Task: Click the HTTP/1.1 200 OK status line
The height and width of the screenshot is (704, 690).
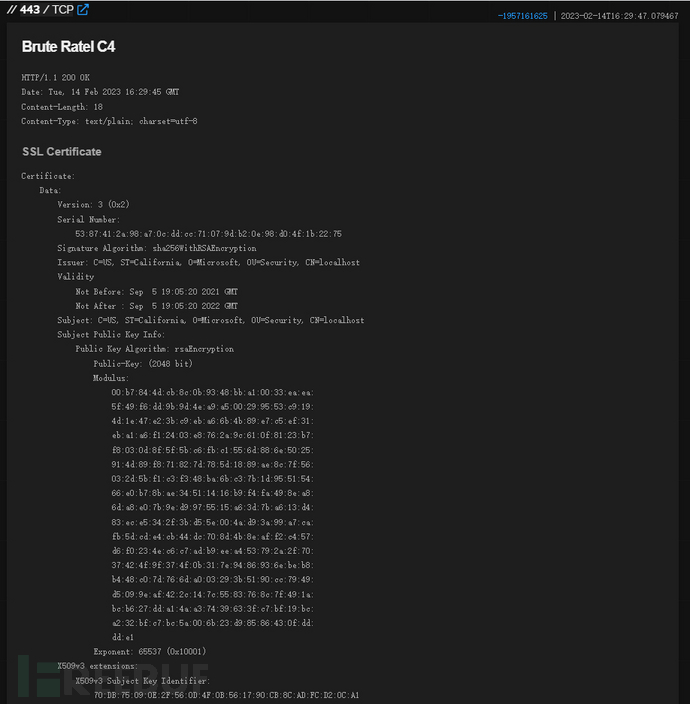Action: (x=58, y=77)
